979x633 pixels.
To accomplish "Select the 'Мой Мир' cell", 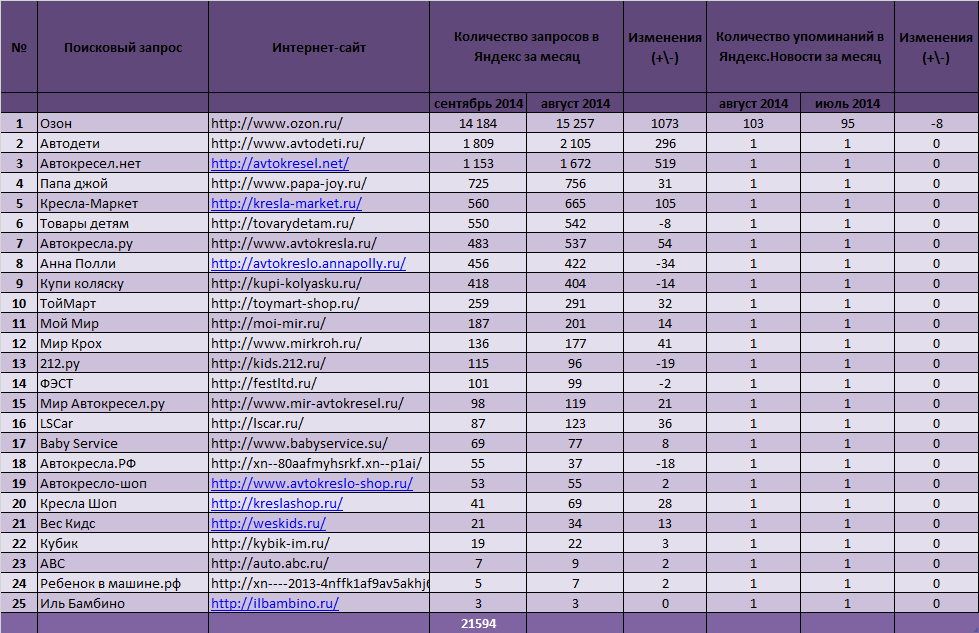I will coord(123,323).
